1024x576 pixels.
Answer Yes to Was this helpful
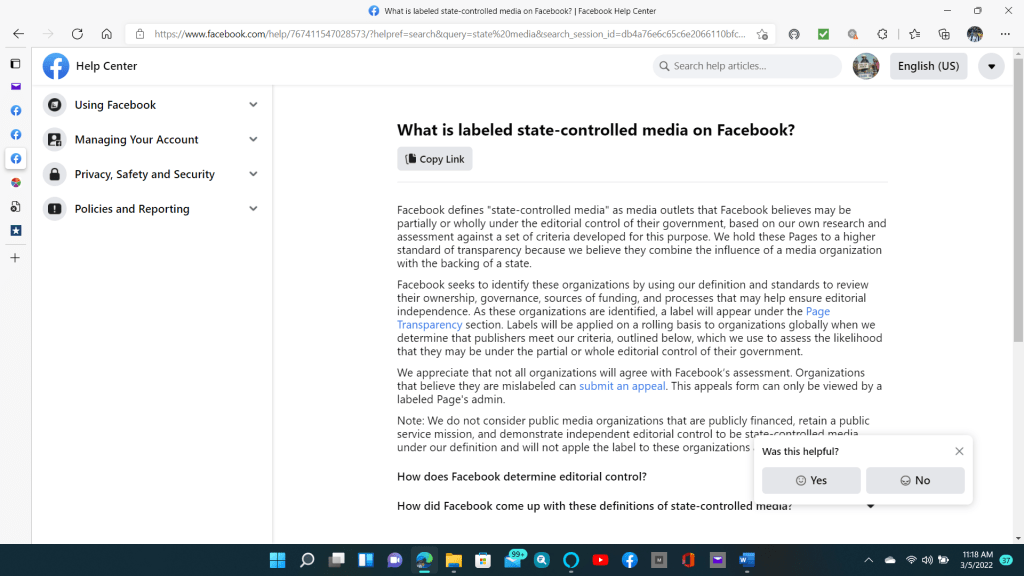coord(811,481)
